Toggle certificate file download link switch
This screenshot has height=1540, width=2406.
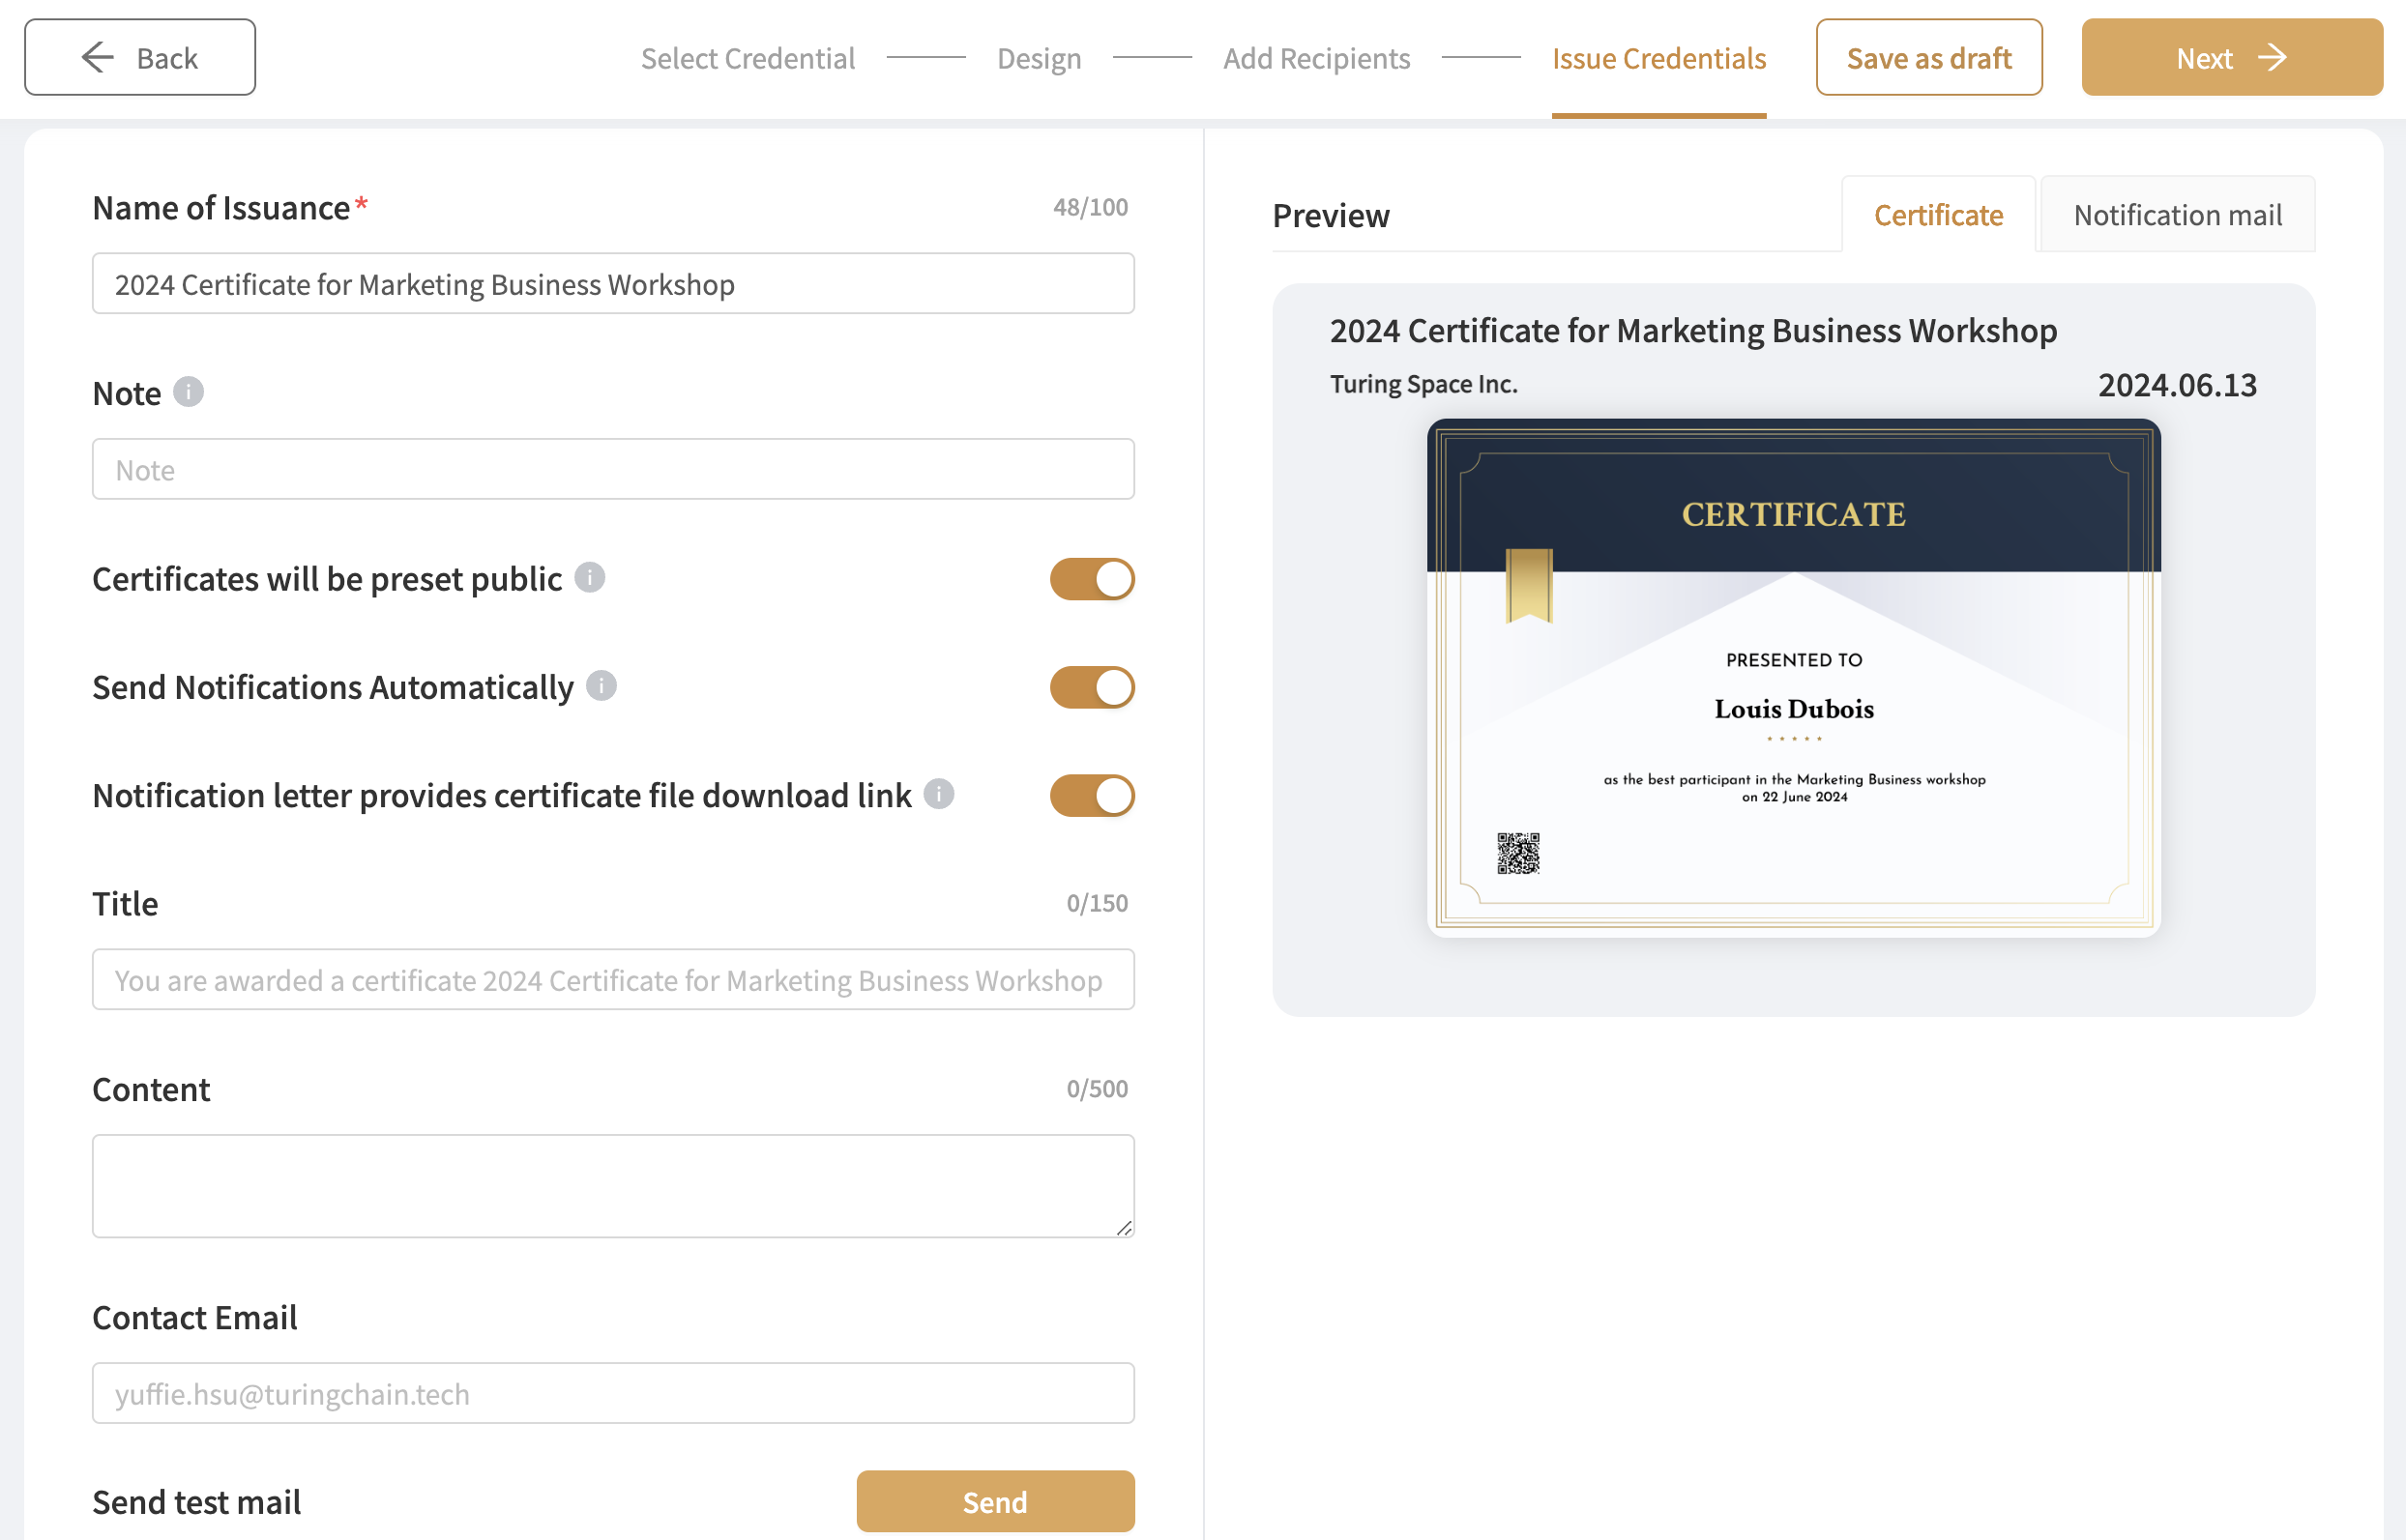click(x=1091, y=796)
